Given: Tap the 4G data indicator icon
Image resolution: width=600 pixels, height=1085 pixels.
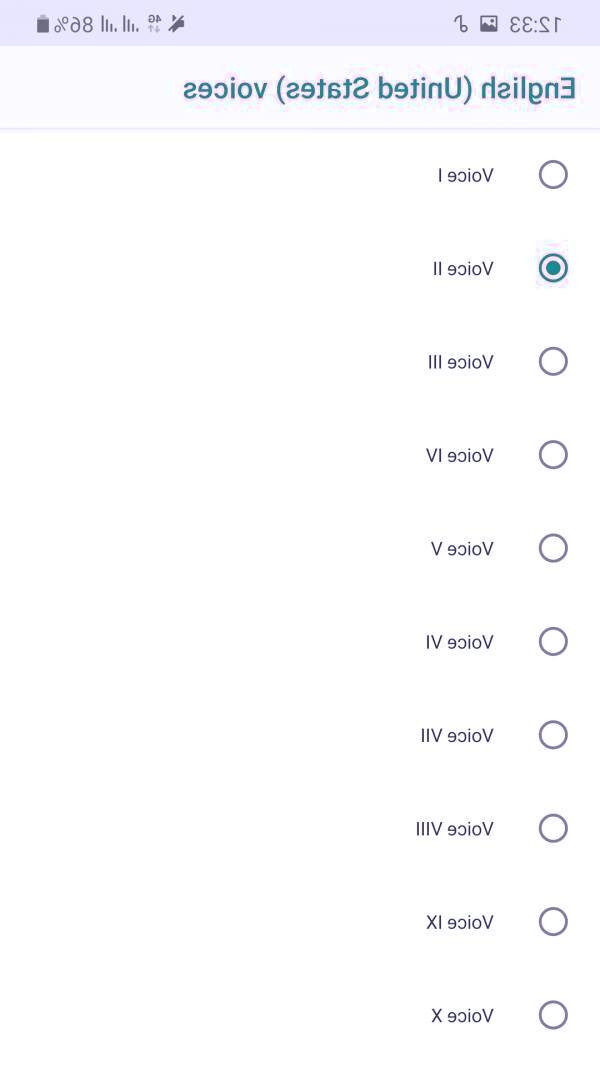Looking at the screenshot, I should (154, 24).
